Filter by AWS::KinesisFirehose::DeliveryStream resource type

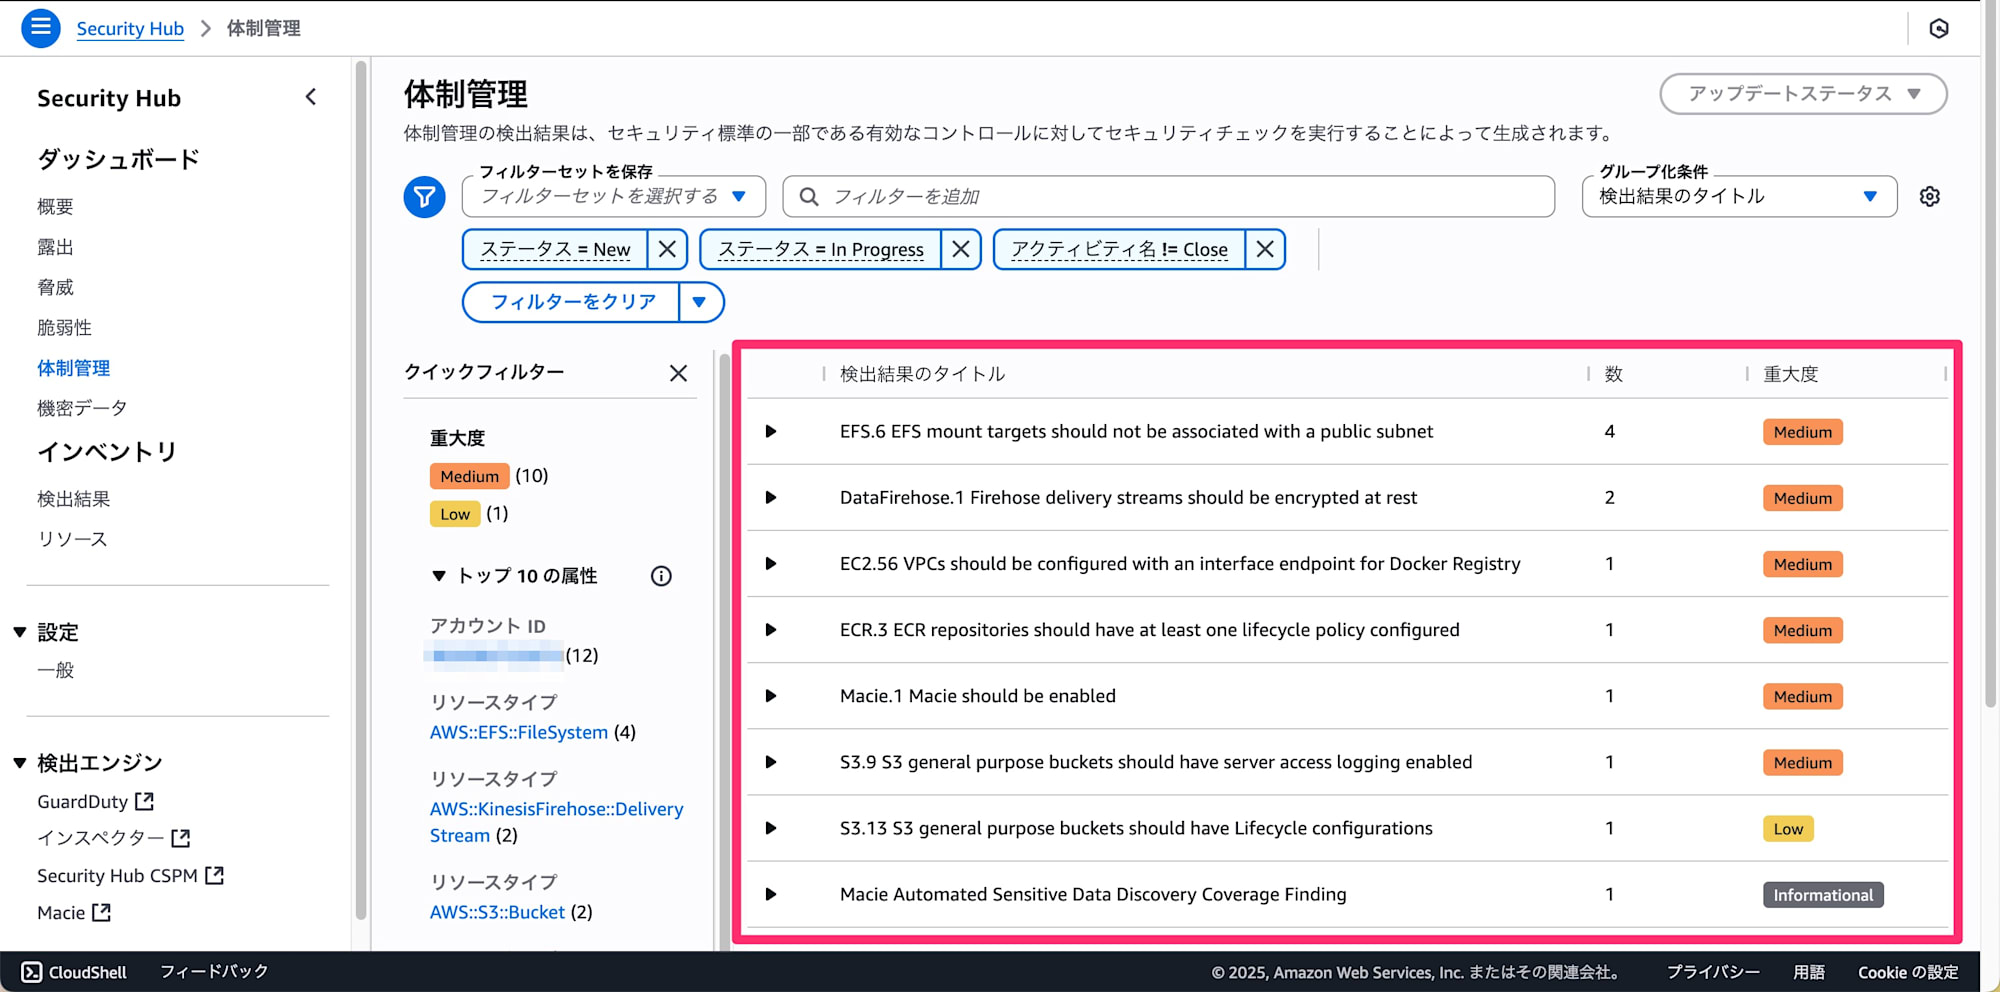coord(557,822)
